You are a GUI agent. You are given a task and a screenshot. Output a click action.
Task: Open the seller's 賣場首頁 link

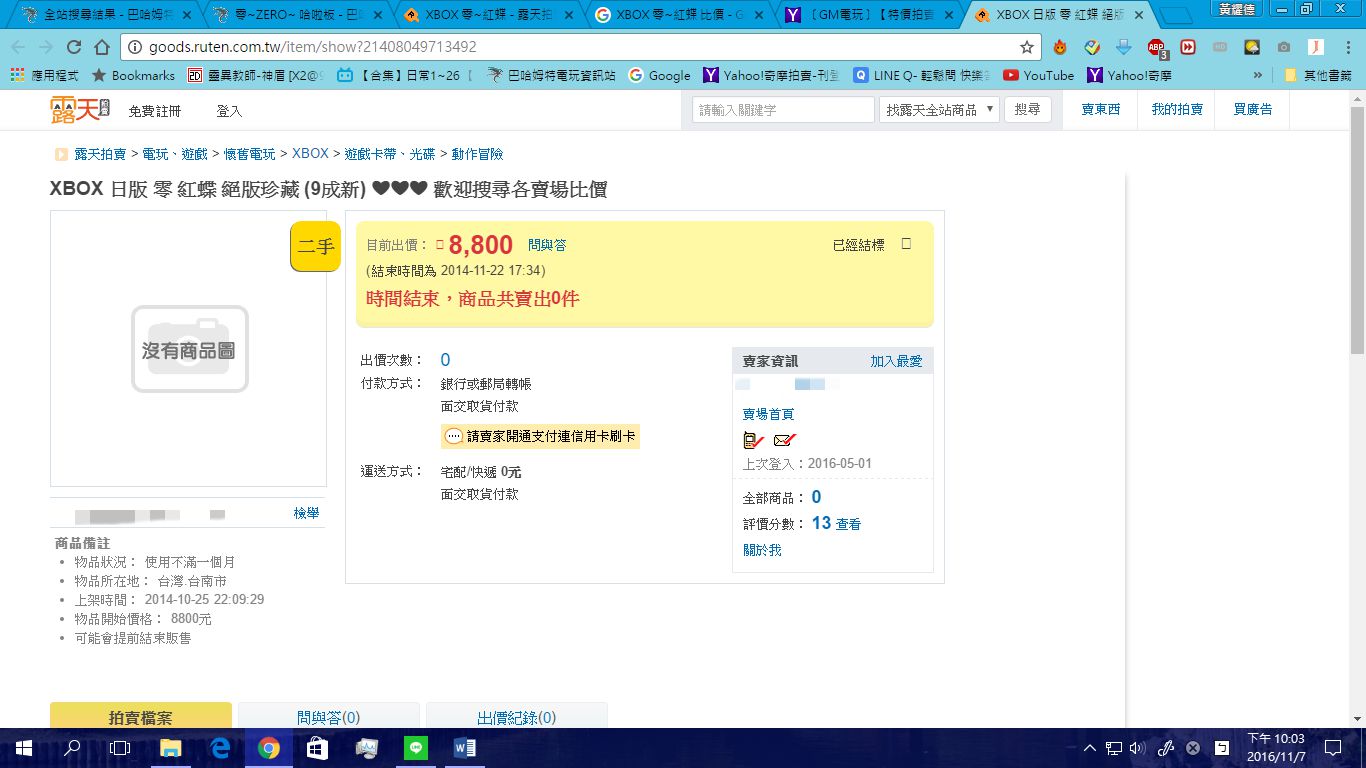(768, 414)
